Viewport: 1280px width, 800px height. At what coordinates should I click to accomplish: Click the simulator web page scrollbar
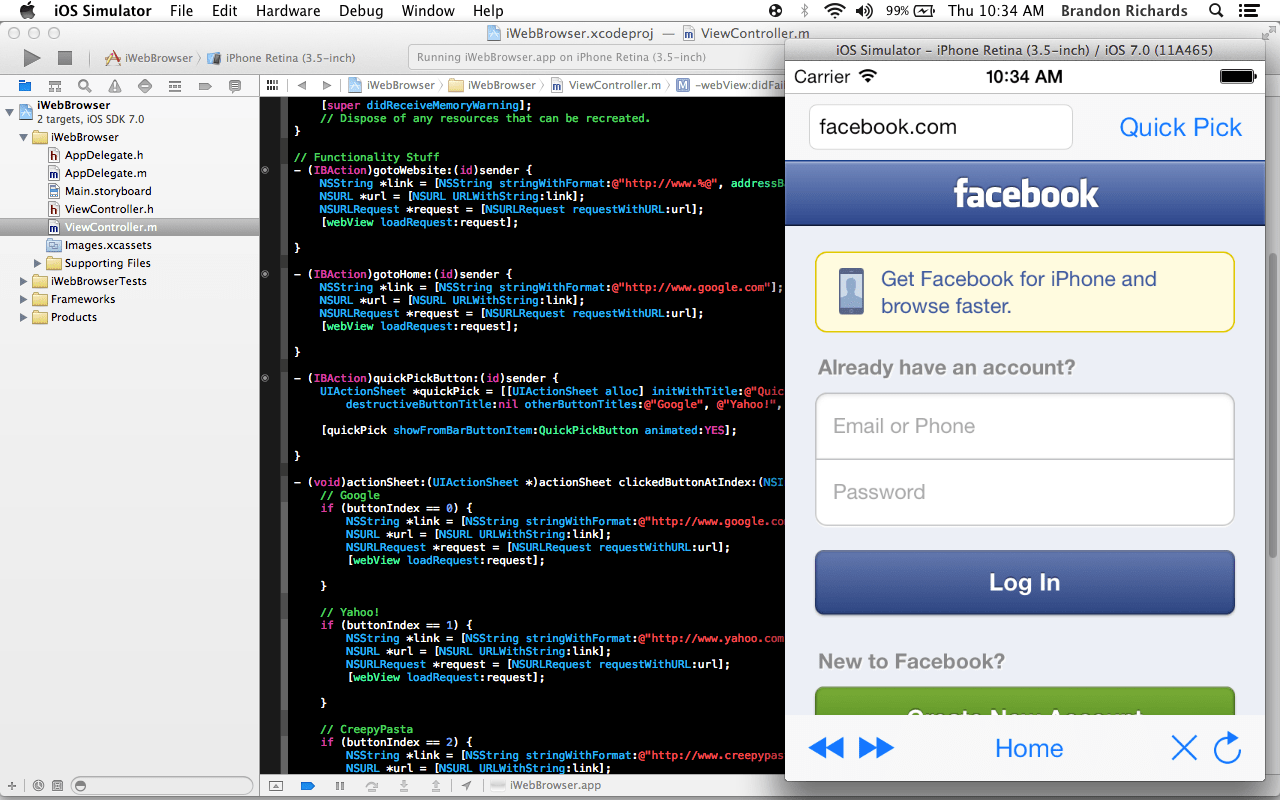tap(1273, 404)
